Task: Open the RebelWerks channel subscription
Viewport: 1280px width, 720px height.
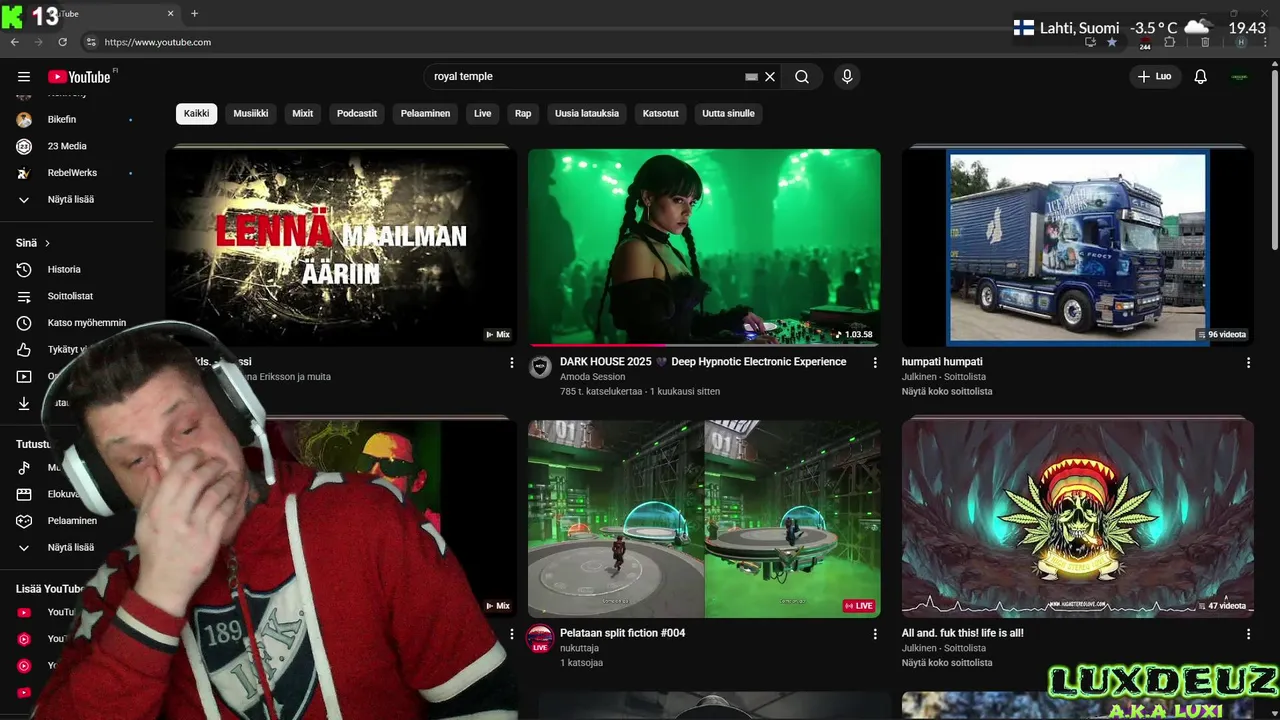Action: 72,173
